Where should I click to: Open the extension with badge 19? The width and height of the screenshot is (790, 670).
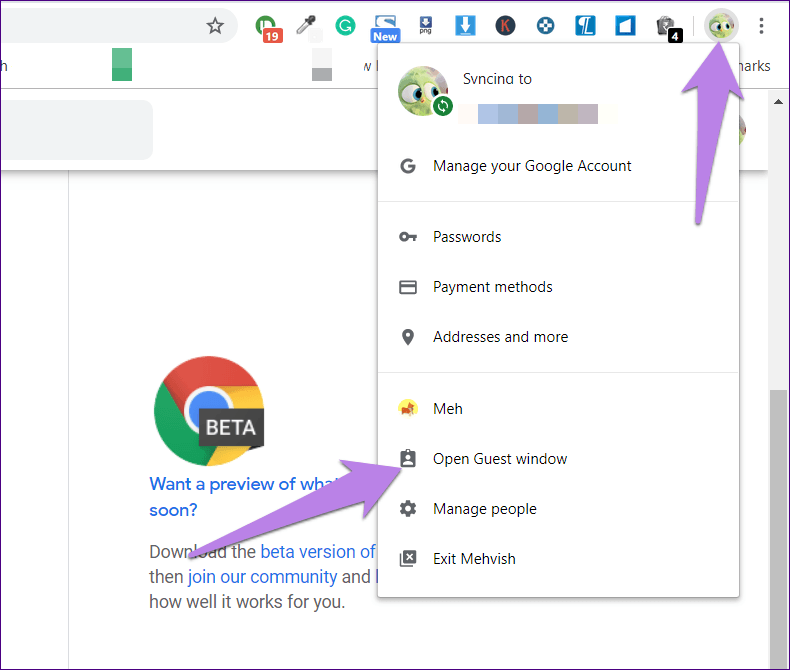coord(267,26)
